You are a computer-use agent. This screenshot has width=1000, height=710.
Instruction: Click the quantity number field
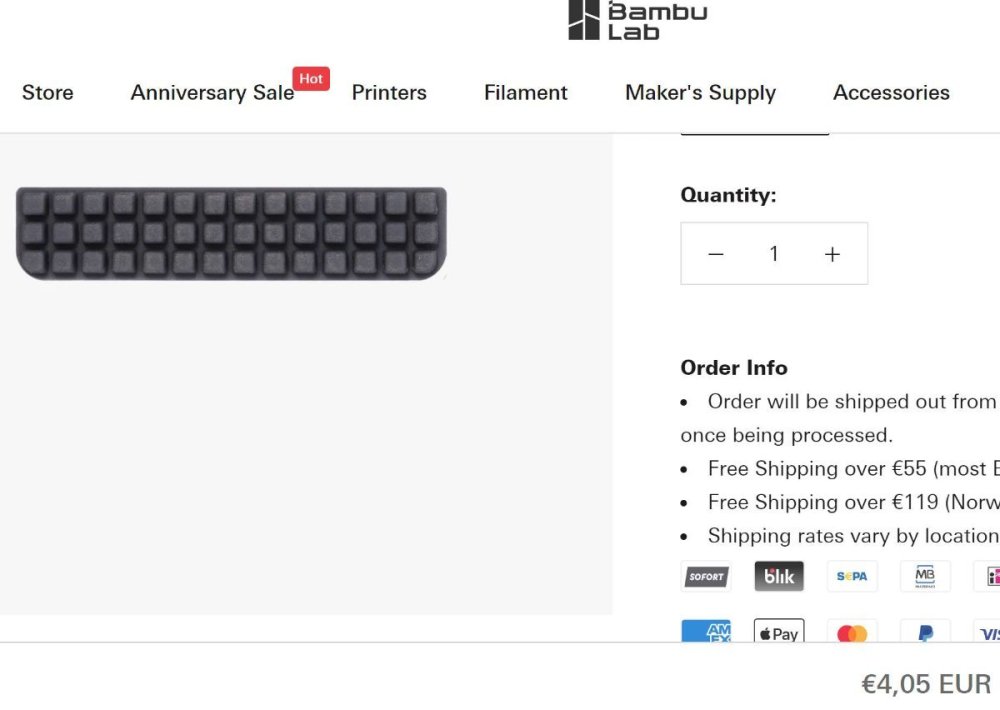coord(774,254)
